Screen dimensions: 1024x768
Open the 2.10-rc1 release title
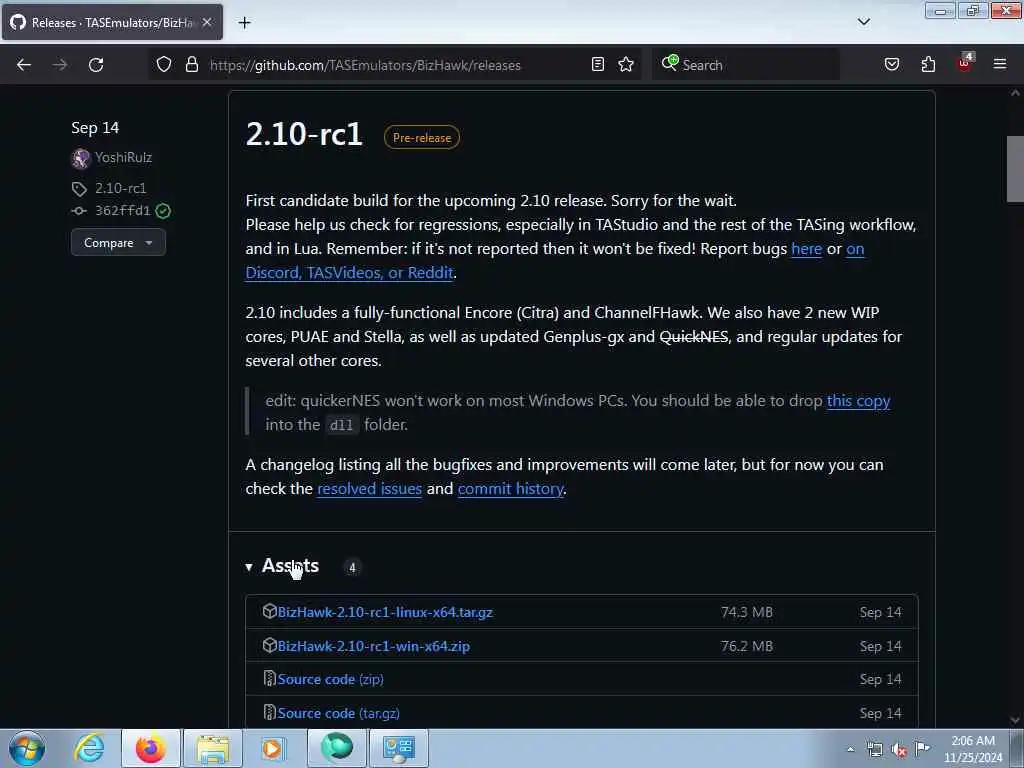coord(304,135)
